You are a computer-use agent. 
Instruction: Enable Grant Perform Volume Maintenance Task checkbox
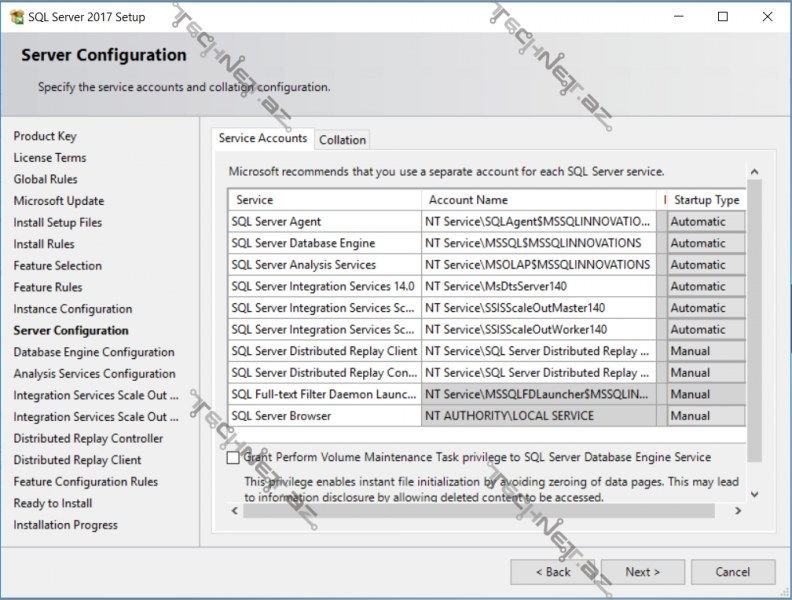(233, 458)
